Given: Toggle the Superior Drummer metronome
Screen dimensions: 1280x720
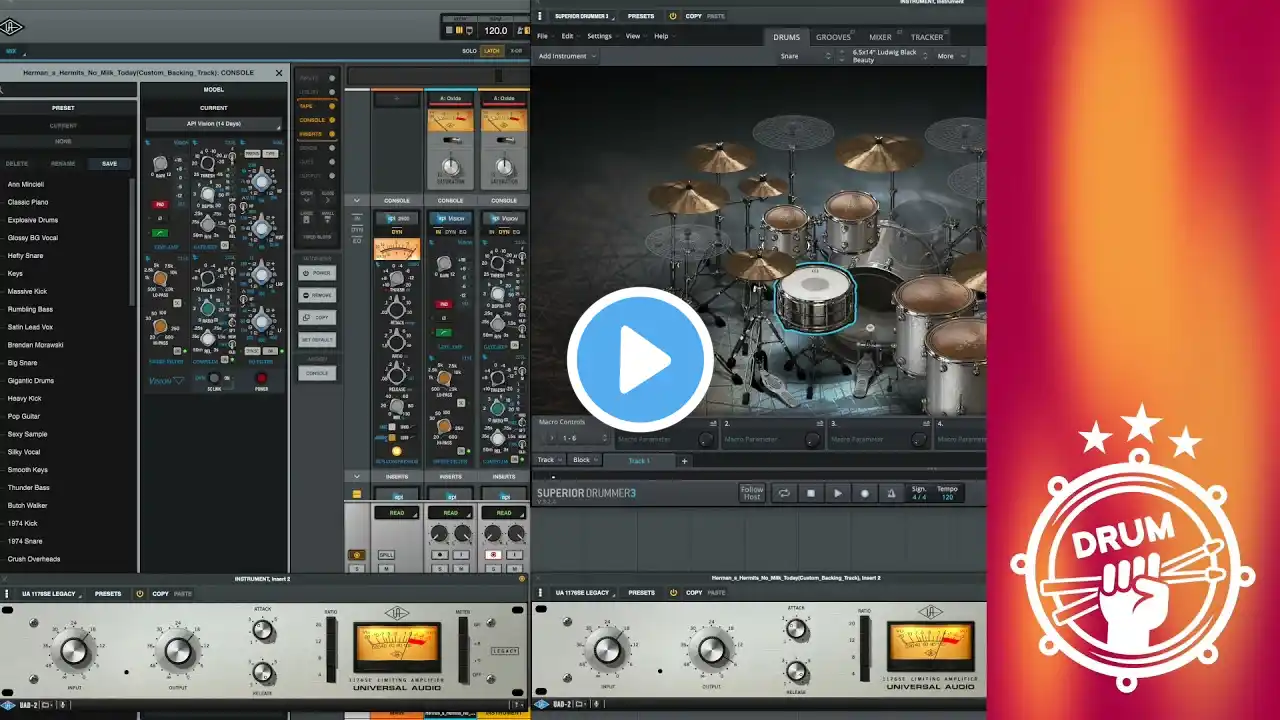Looking at the screenshot, I should [x=891, y=493].
